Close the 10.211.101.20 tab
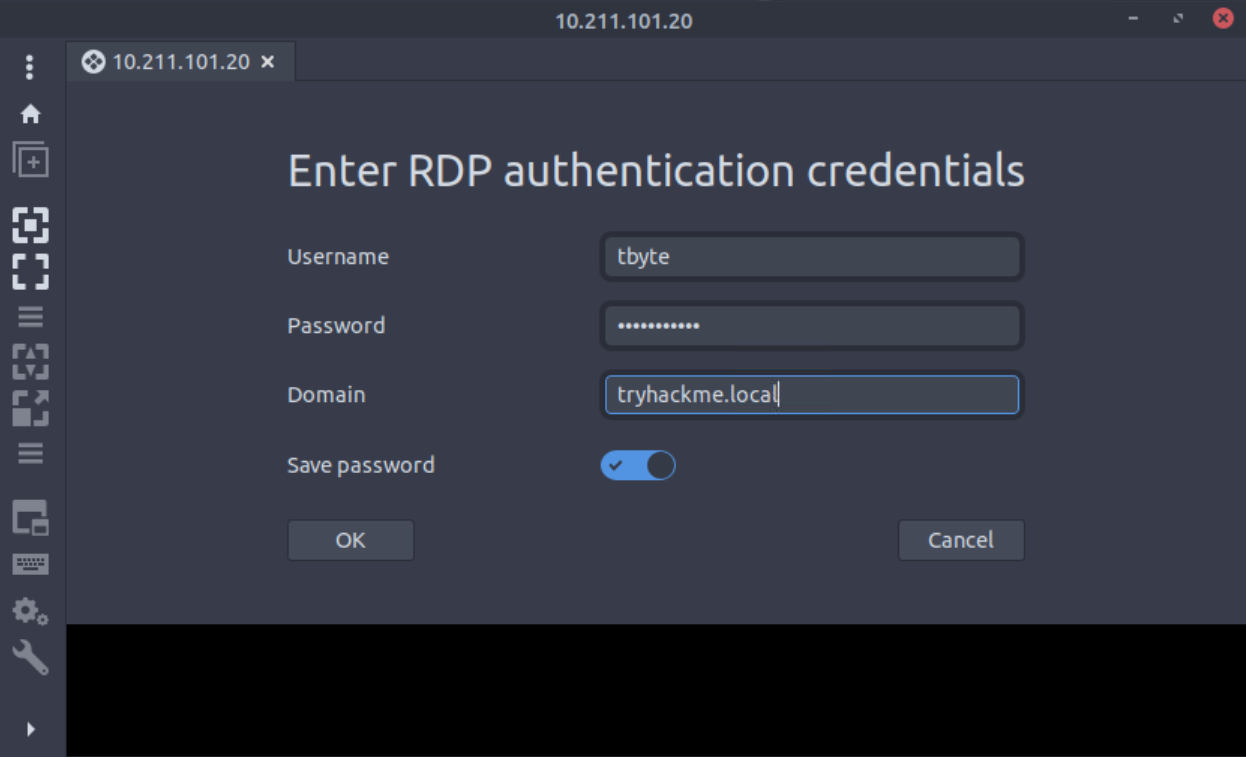 pyautogui.click(x=267, y=62)
